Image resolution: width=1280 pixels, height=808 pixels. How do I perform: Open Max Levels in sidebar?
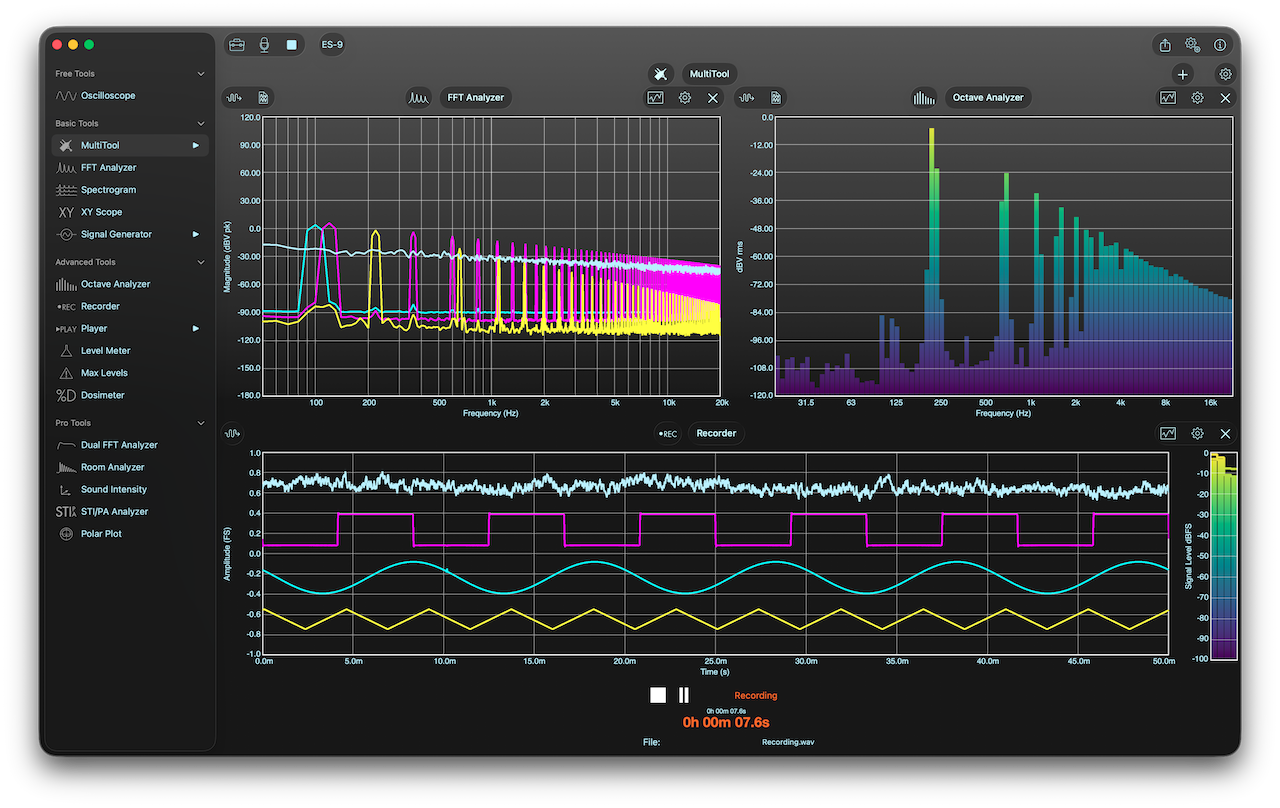(130, 373)
